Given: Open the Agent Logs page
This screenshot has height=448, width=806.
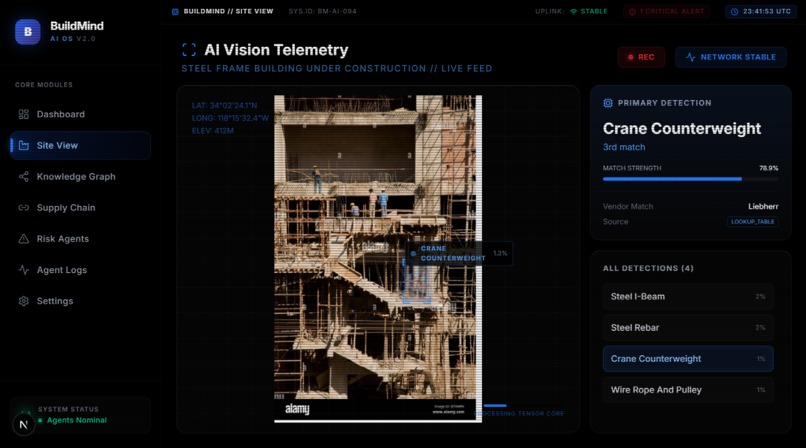Looking at the screenshot, I should (x=80, y=270).
